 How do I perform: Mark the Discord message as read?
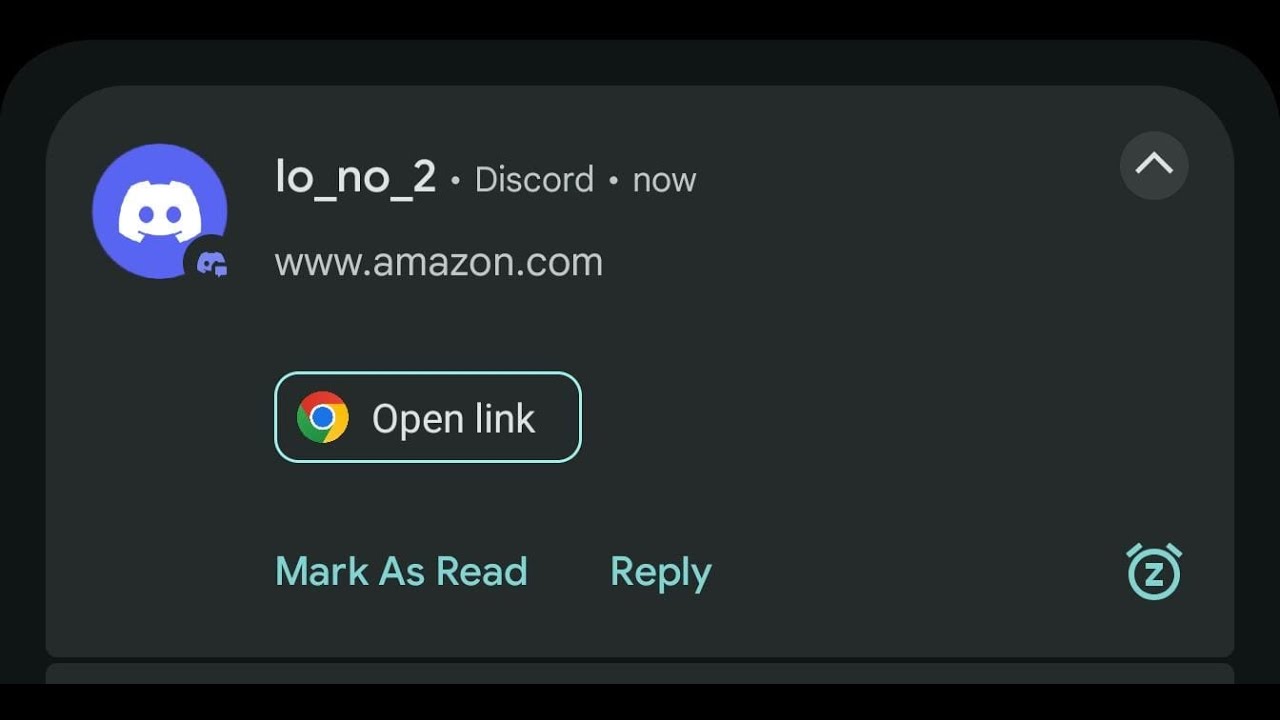[401, 571]
